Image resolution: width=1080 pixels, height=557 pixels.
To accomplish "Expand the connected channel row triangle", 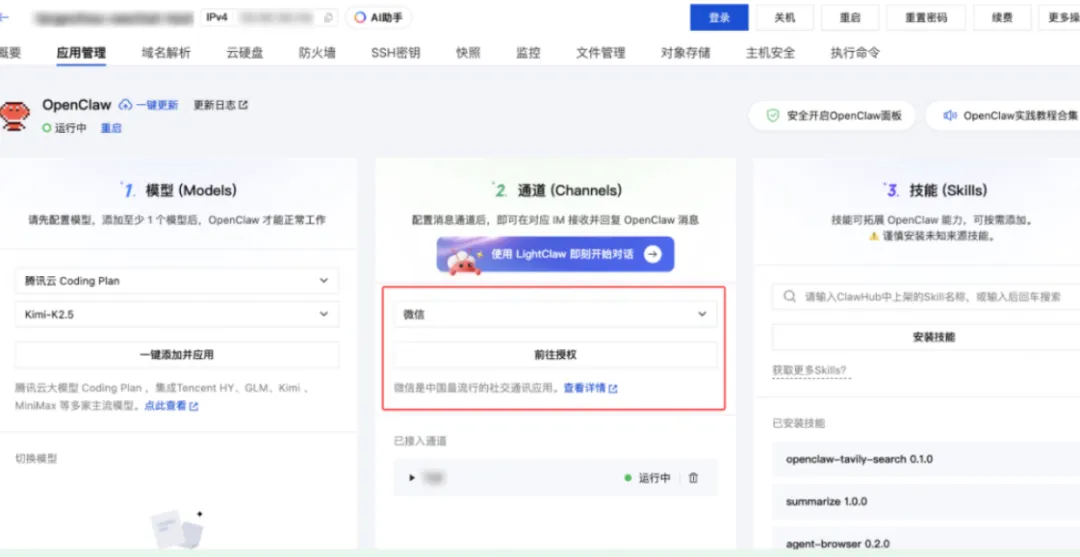I will (x=412, y=478).
